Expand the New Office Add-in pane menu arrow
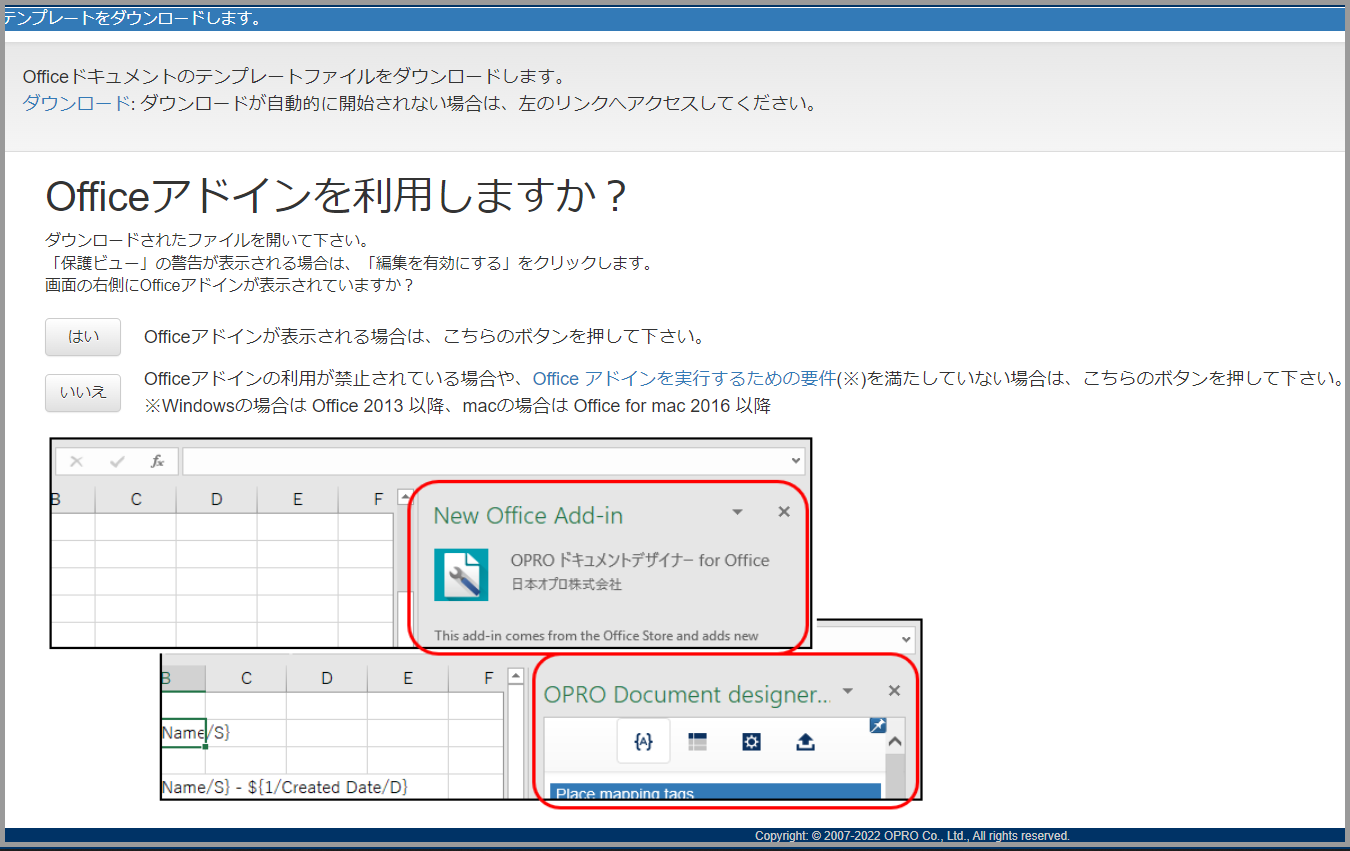 (737, 512)
